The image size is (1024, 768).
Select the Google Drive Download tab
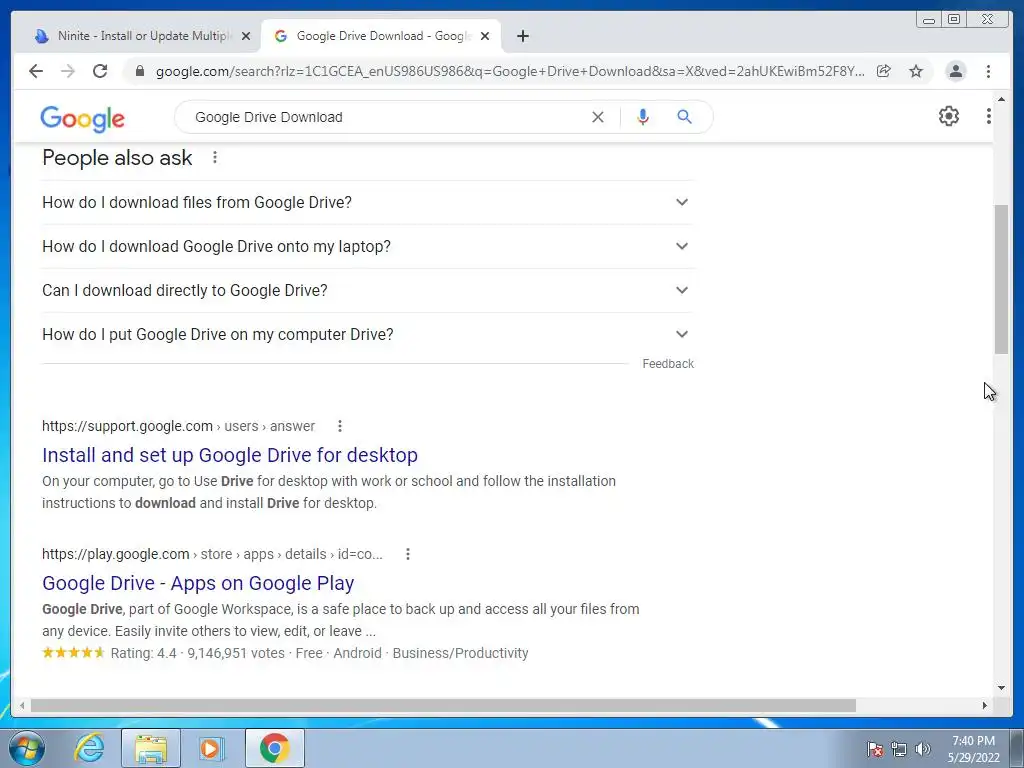tap(381, 36)
